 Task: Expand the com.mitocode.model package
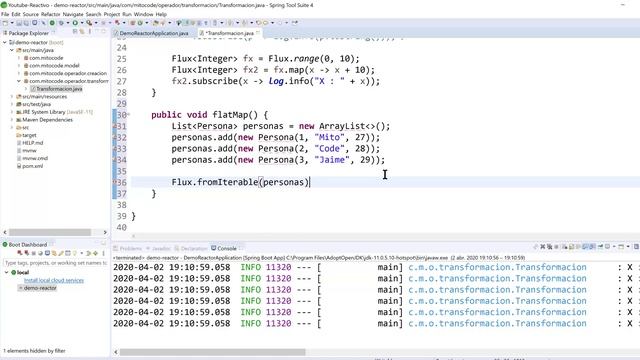19,66
